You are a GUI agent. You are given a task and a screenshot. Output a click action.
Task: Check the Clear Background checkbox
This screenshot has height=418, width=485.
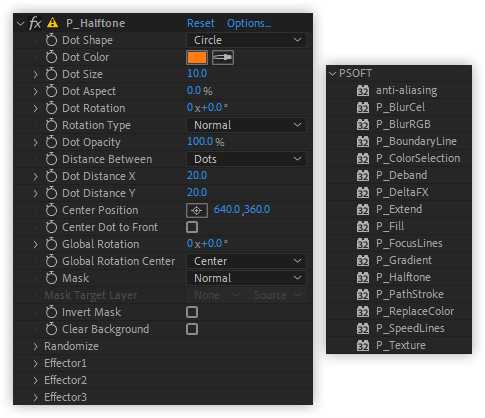[x=192, y=329]
